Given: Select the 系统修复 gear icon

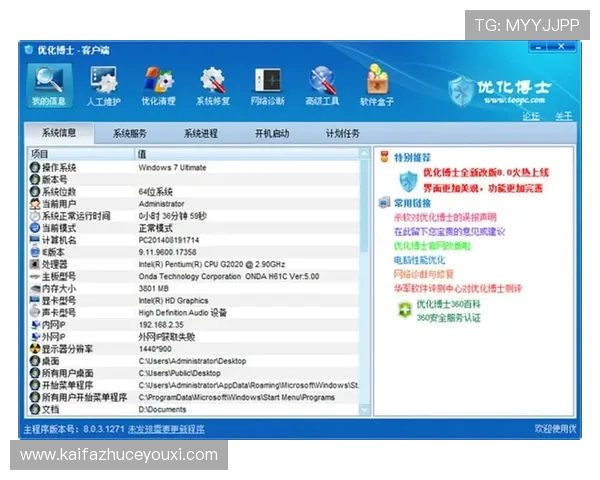Looking at the screenshot, I should [x=213, y=84].
